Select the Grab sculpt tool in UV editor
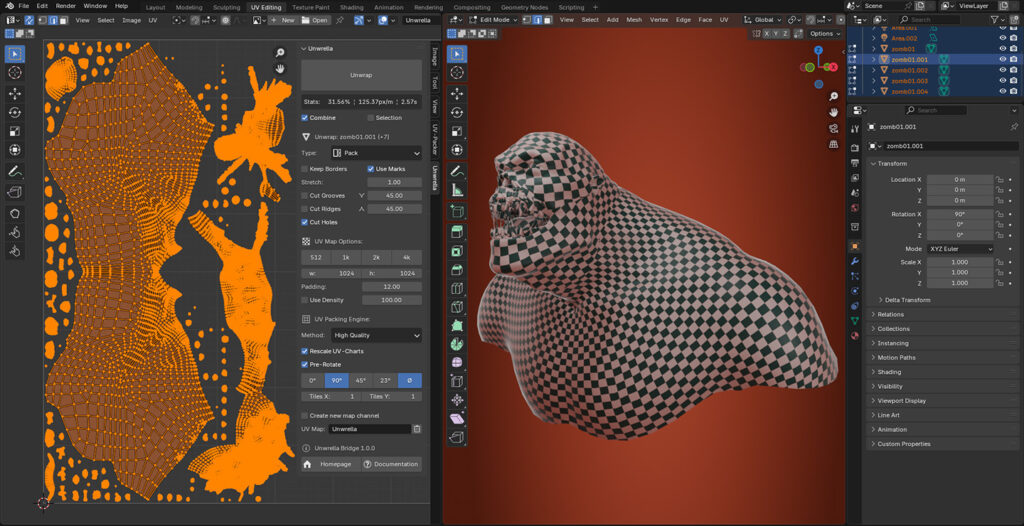This screenshot has height=526, width=1024. (x=14, y=214)
